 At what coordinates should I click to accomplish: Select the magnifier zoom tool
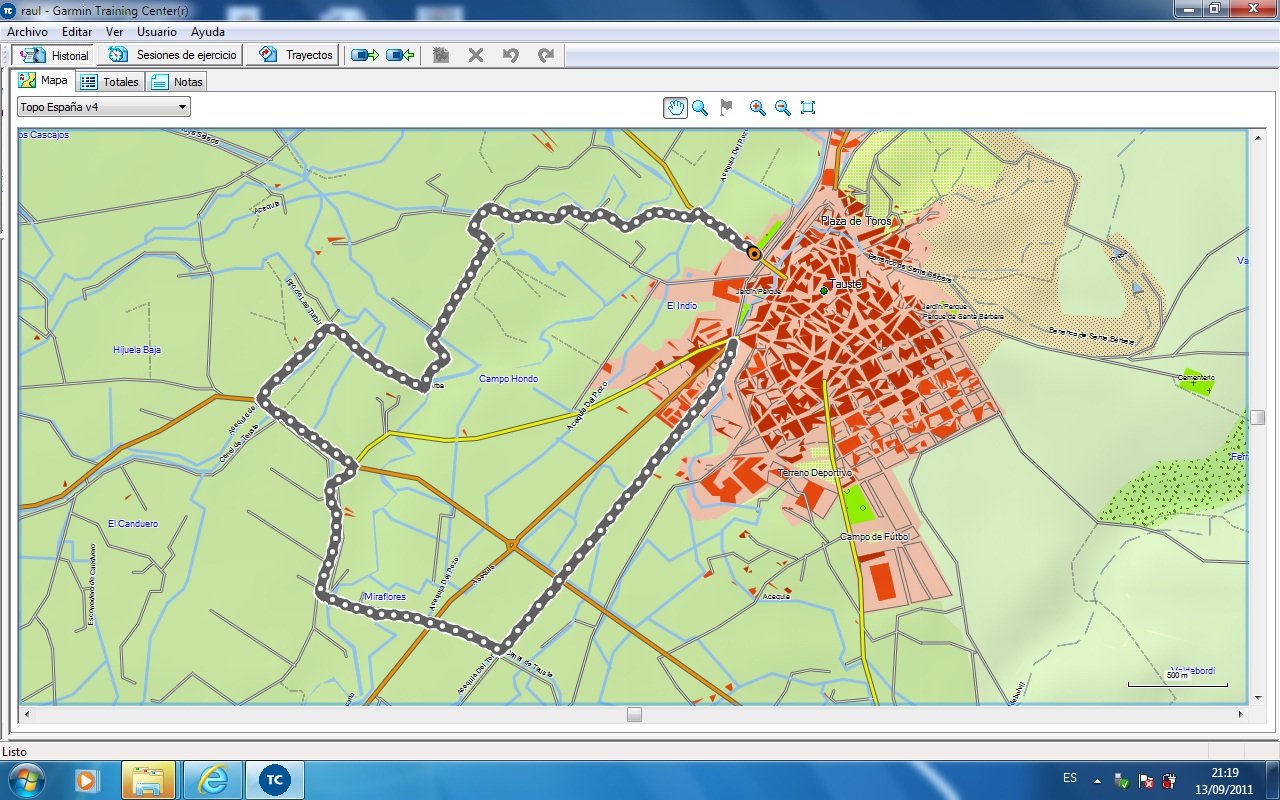click(700, 108)
